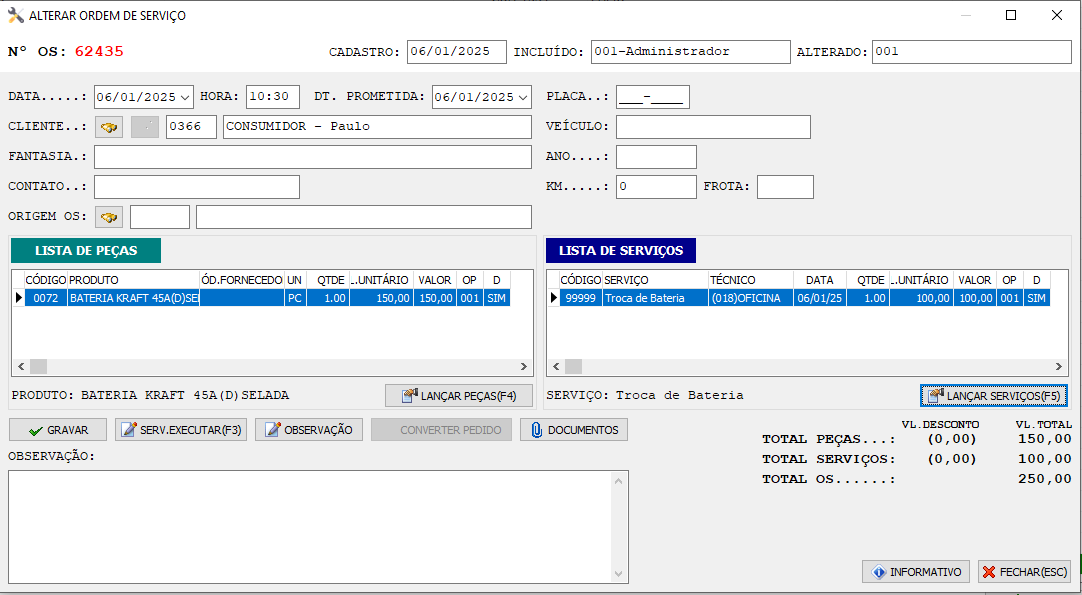
Task: Click the Cadastro date field
Action: 457,52
